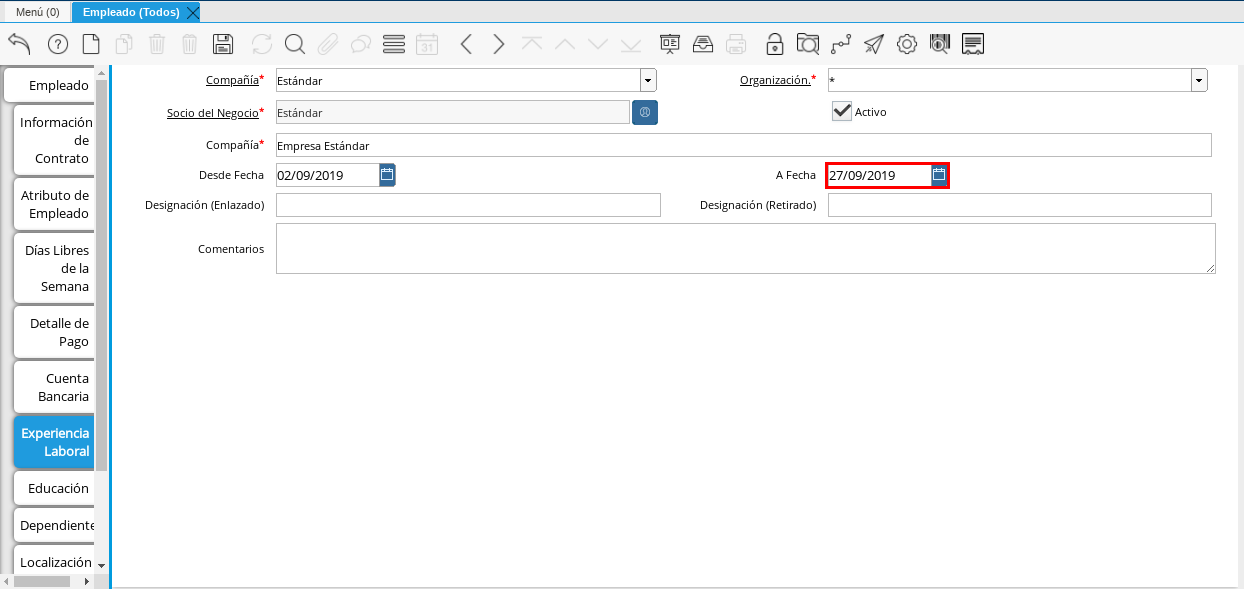Go to previous record left chevron
1244x589 pixels.
(466, 44)
